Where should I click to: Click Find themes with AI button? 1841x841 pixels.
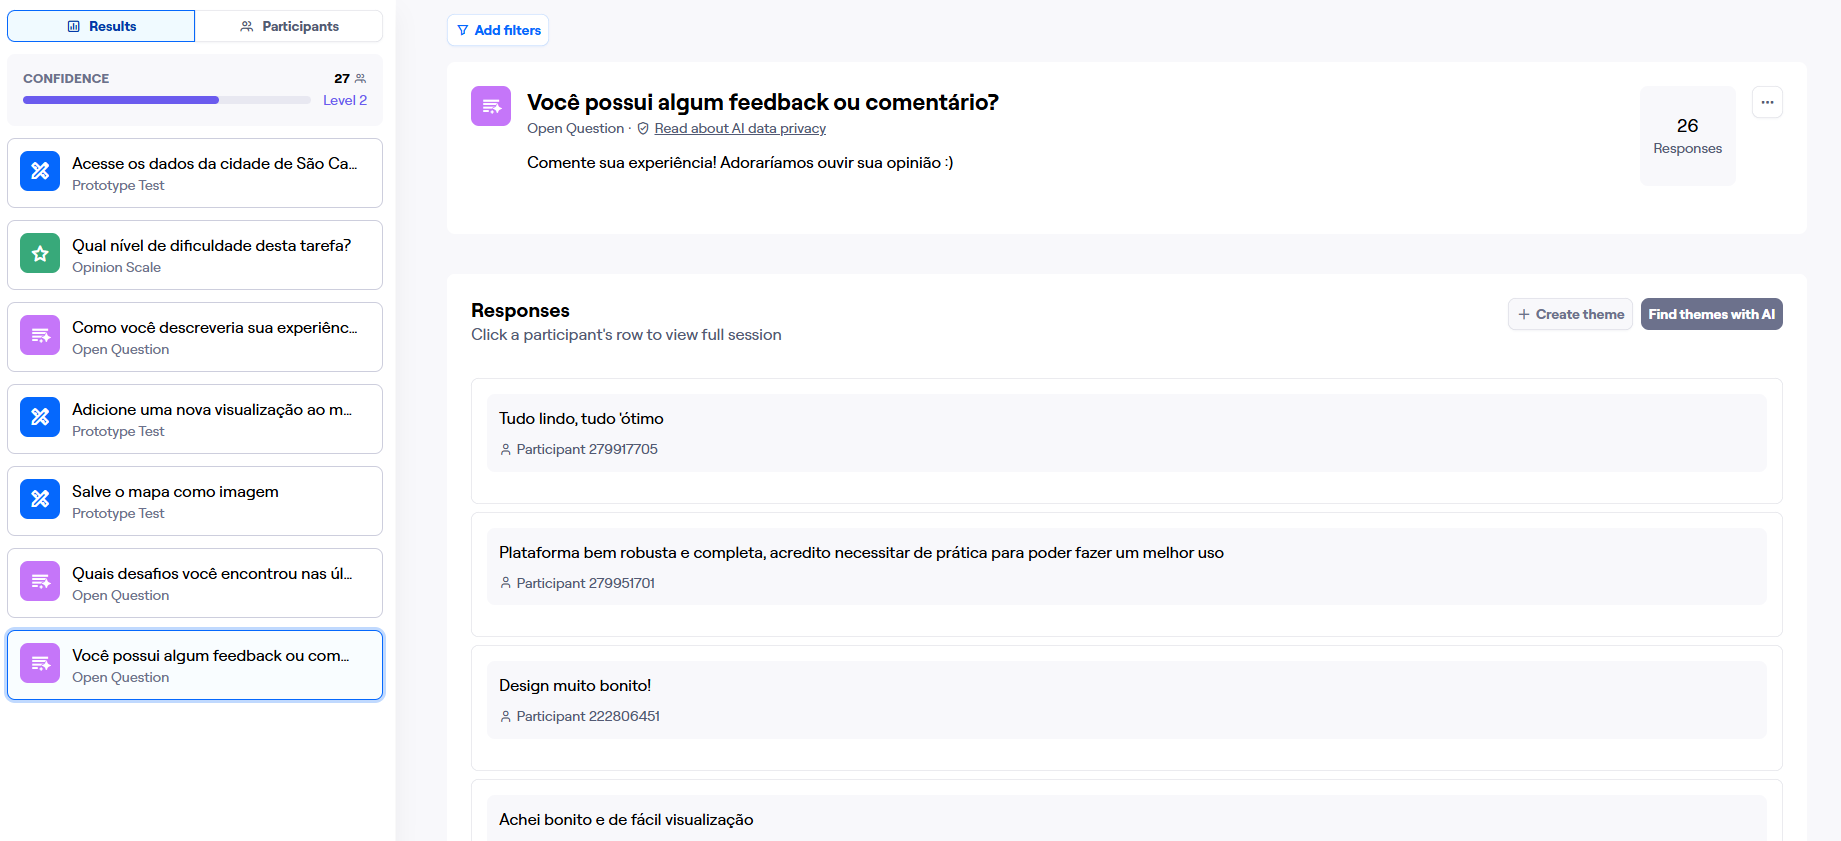click(1711, 314)
